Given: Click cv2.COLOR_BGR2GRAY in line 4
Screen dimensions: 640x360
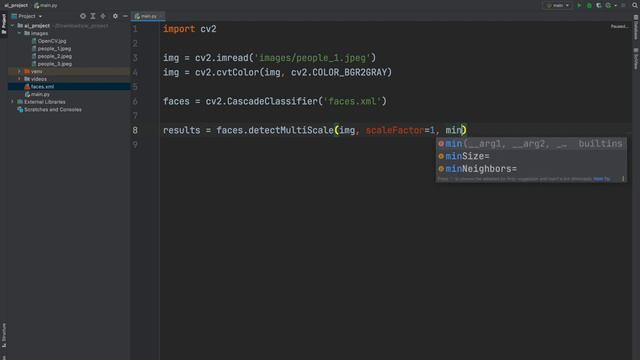Looking at the screenshot, I should [x=339, y=73].
